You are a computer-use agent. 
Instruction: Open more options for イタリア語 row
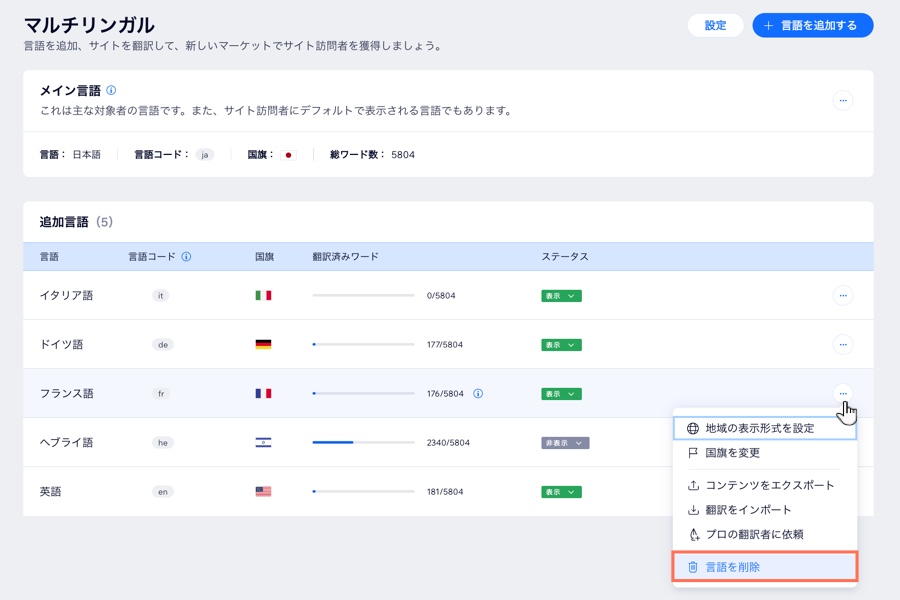click(x=843, y=296)
